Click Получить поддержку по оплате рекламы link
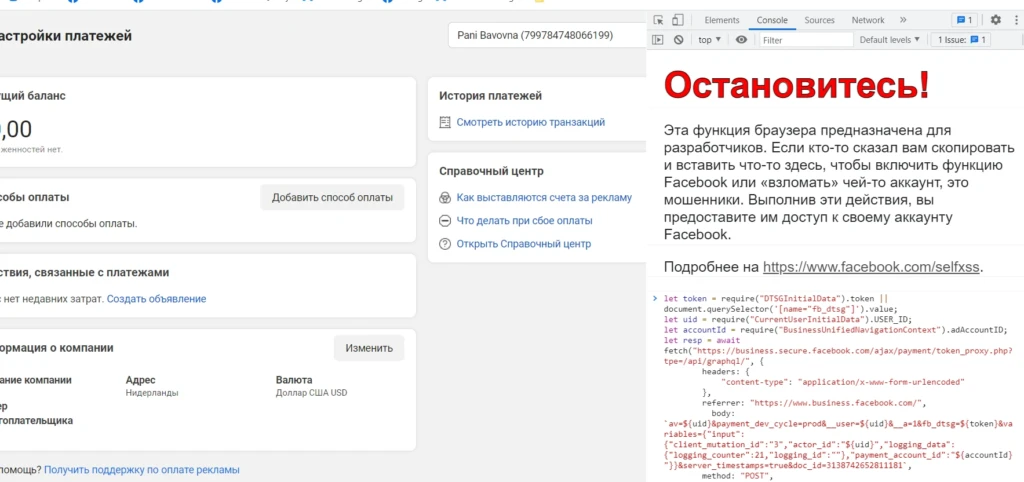 [x=142, y=470]
